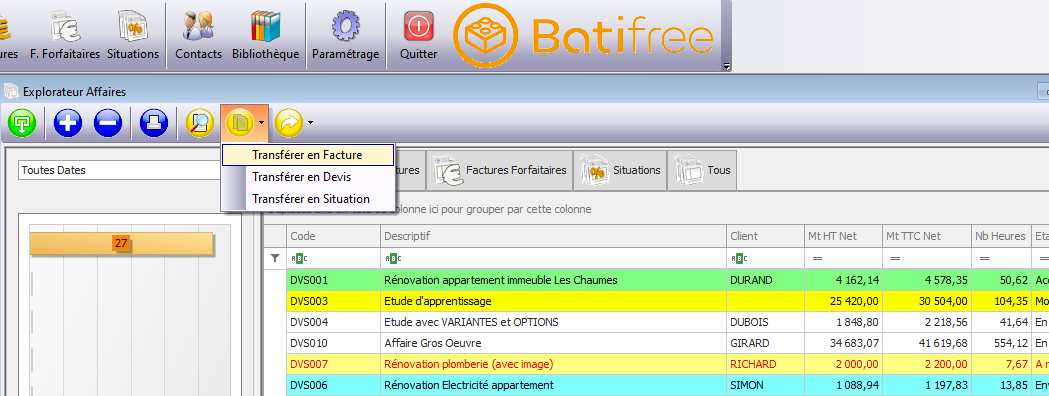Click client cell RICHARD

click(x=764, y=365)
